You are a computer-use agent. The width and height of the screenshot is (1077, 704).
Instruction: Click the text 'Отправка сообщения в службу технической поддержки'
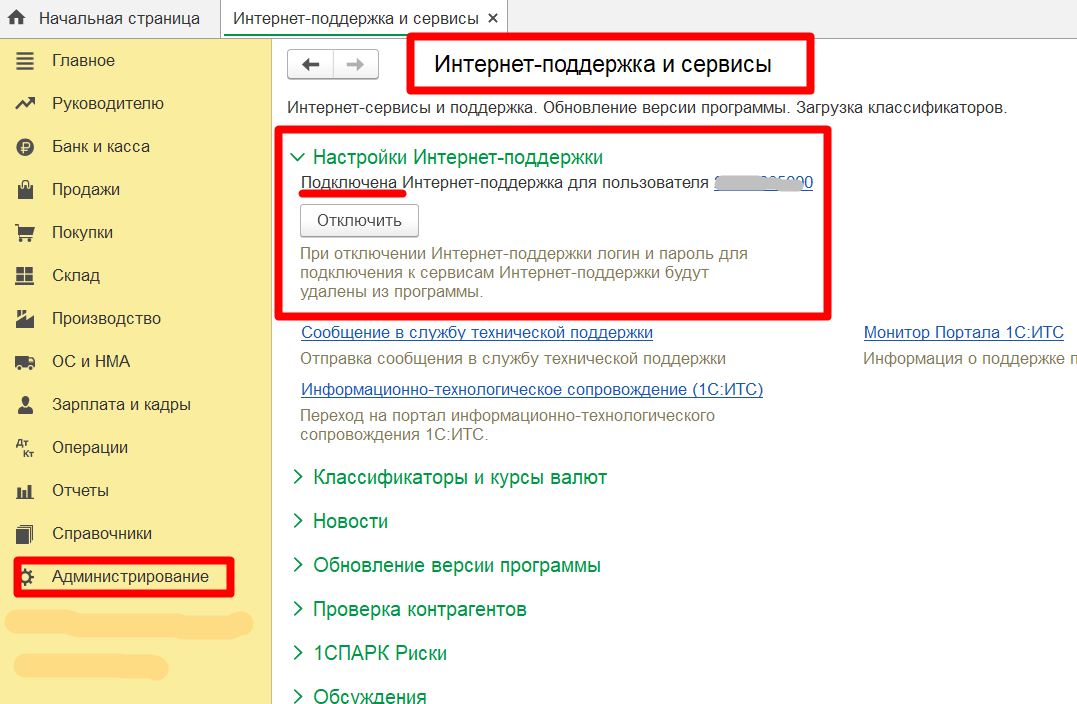(x=513, y=359)
